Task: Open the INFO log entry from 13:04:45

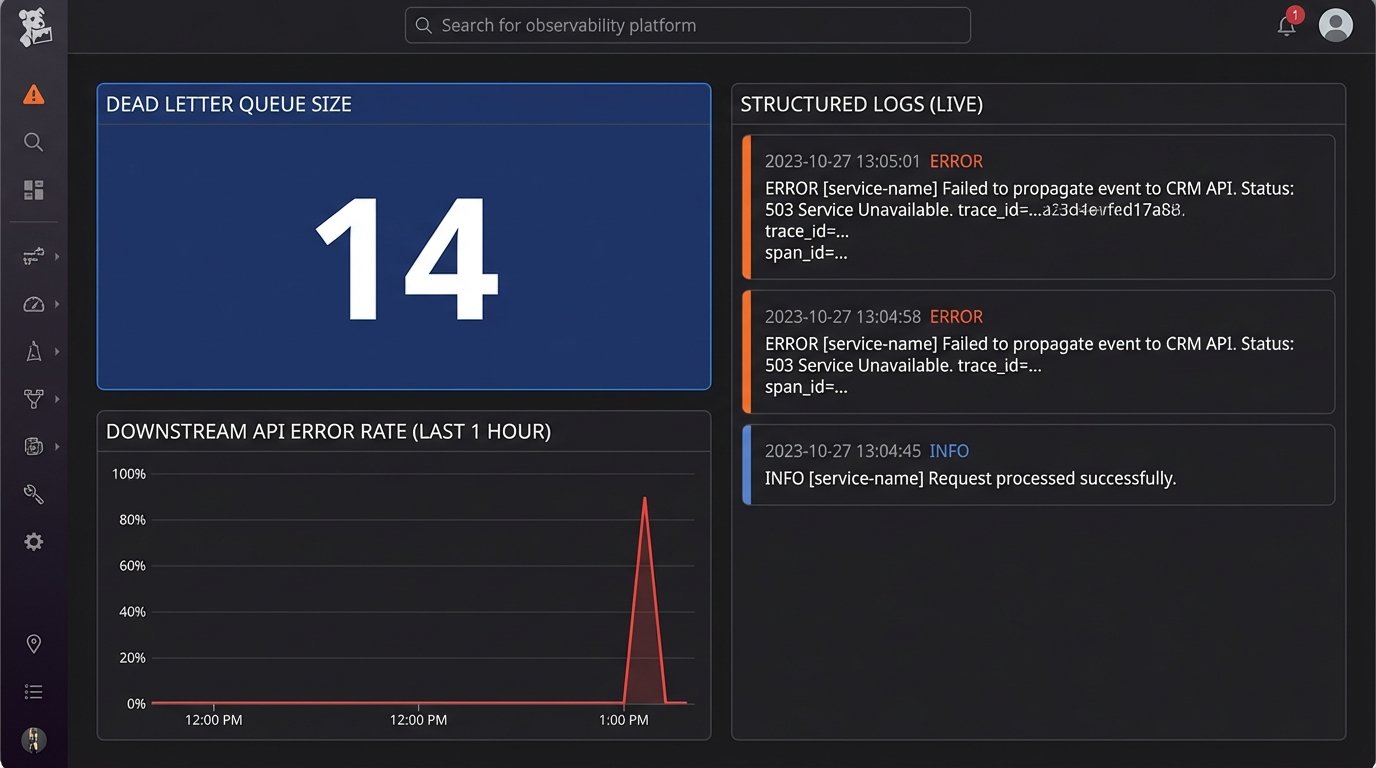Action: 1037,464
